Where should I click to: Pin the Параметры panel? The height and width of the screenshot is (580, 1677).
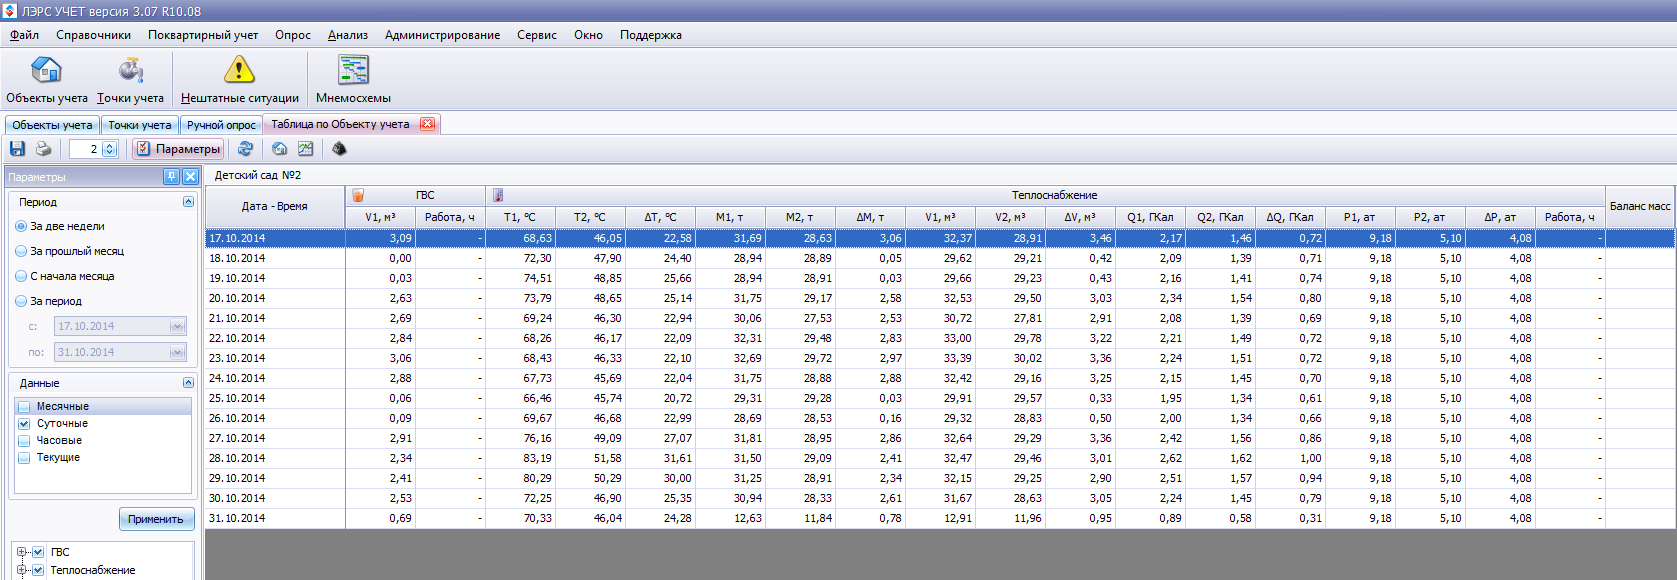171,177
